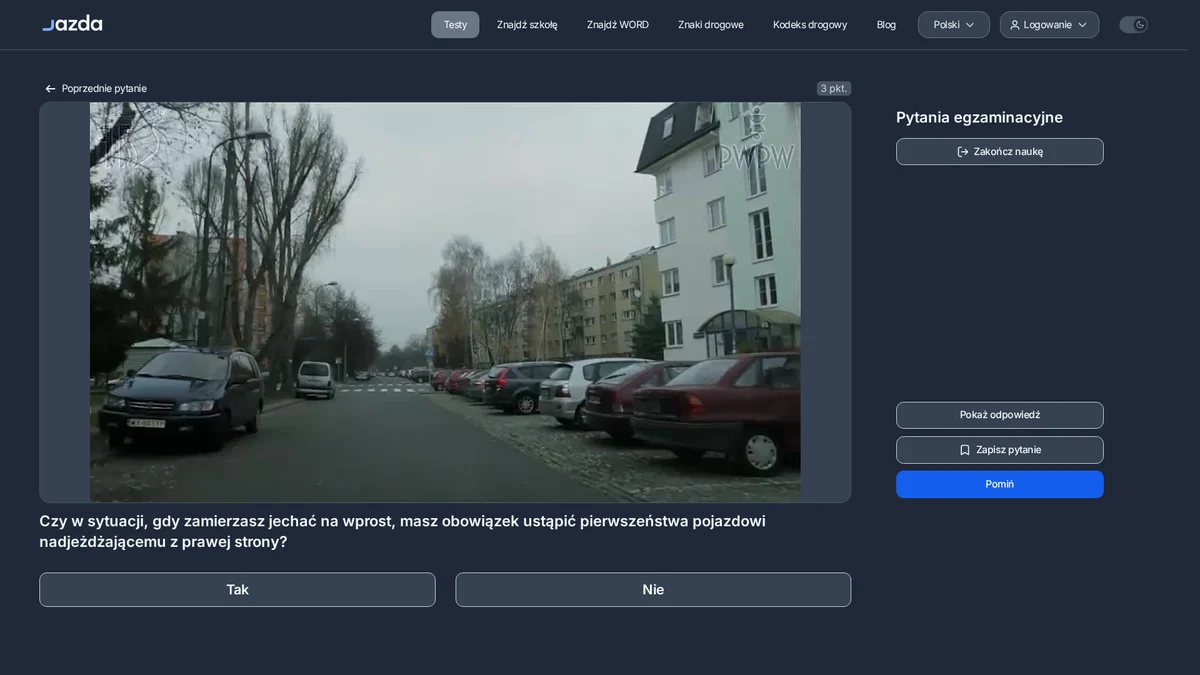
Task: Click the blue Pomiń button
Action: [1000, 484]
